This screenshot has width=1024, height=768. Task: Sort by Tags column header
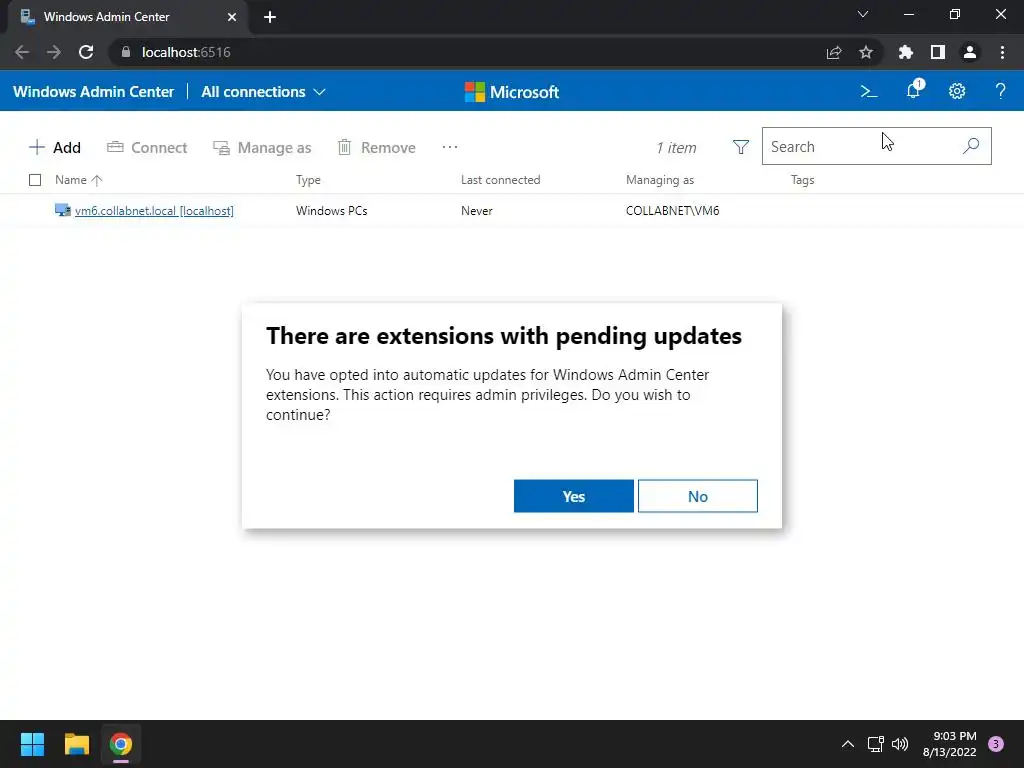click(803, 180)
